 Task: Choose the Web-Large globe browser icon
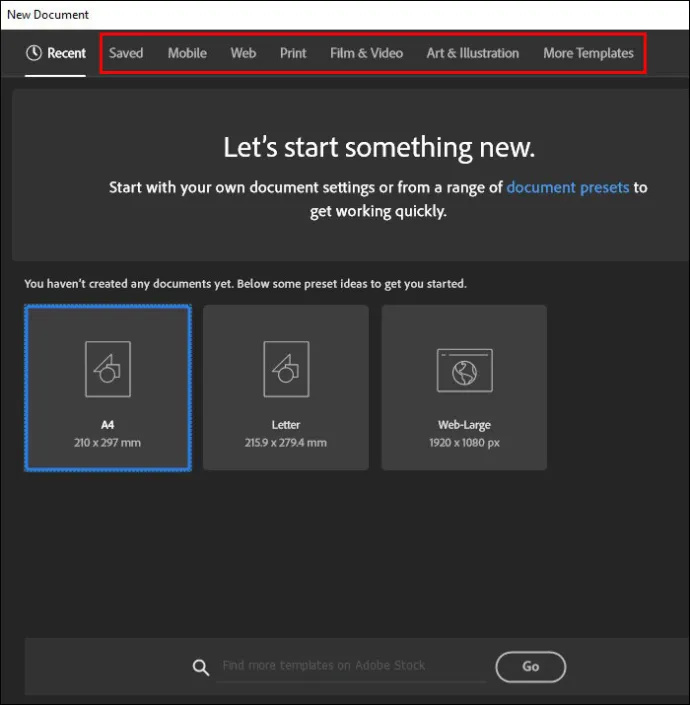pos(465,370)
